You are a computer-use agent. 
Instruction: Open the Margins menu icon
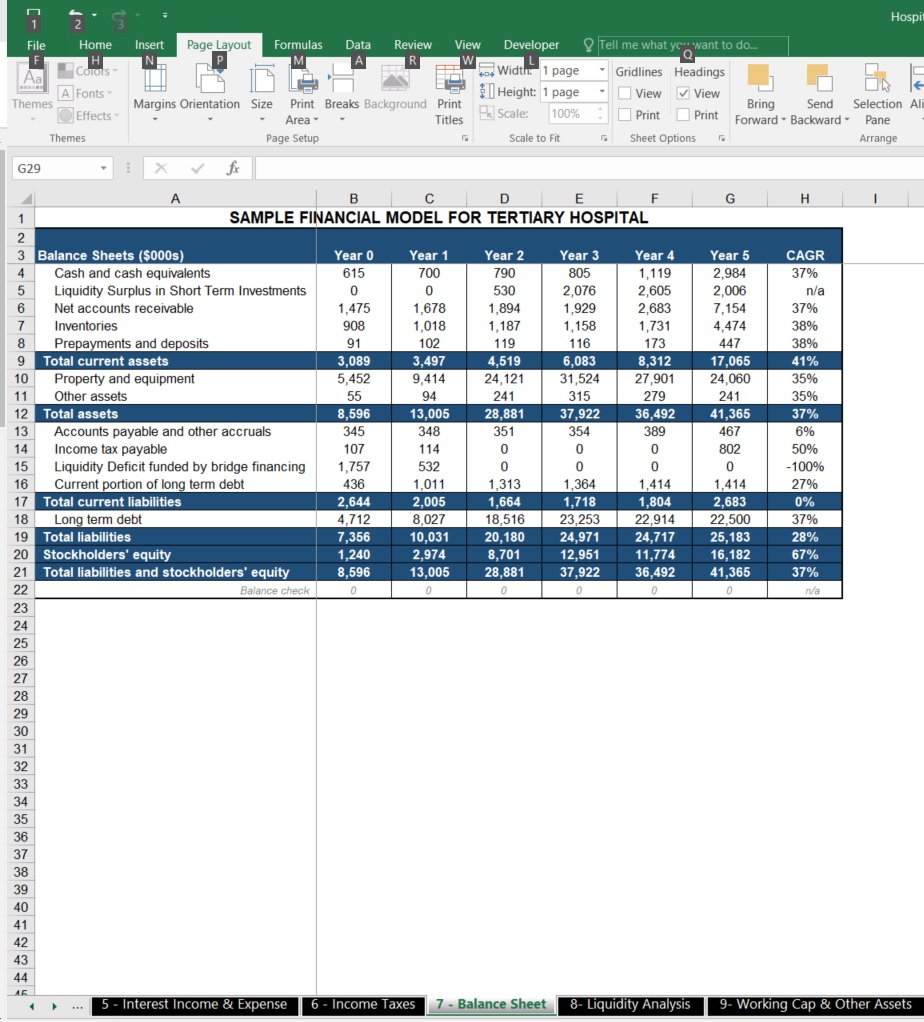click(x=154, y=78)
